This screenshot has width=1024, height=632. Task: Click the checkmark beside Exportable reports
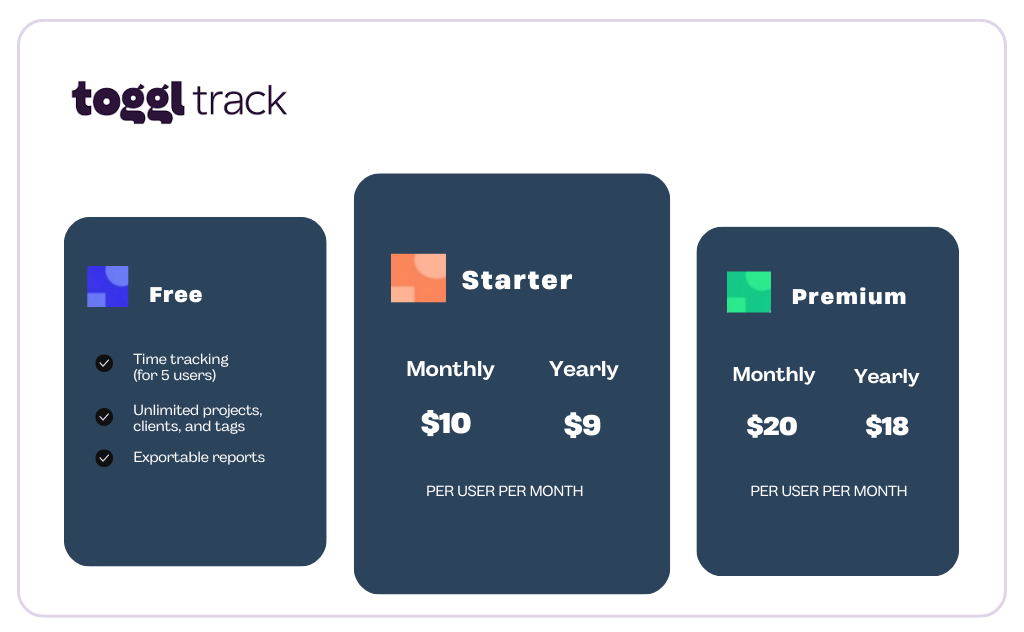(x=104, y=458)
